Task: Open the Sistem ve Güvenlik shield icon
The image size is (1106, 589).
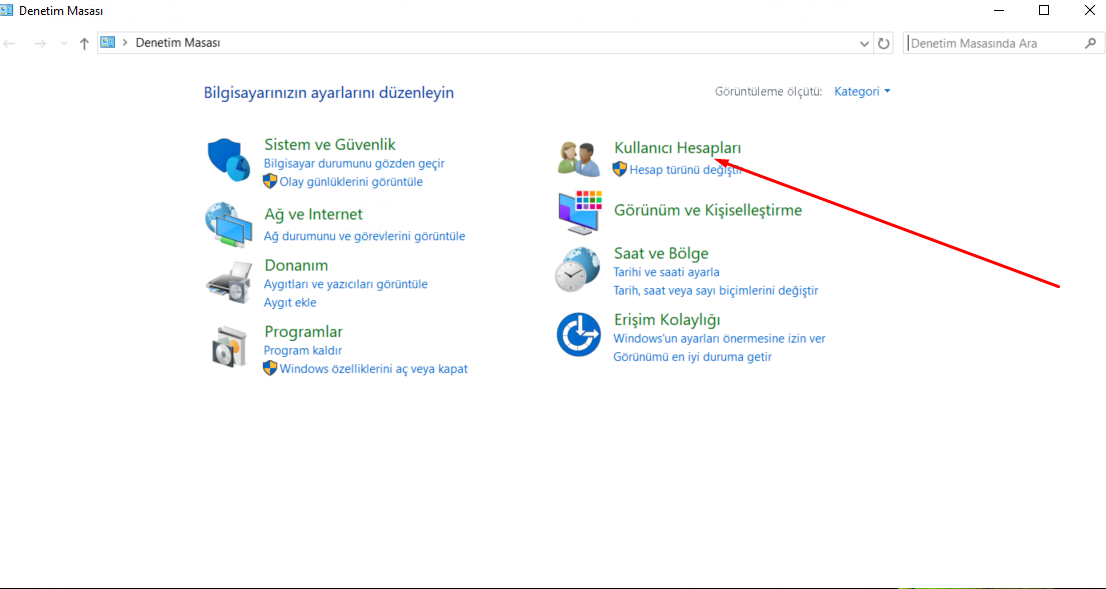Action: 229,160
